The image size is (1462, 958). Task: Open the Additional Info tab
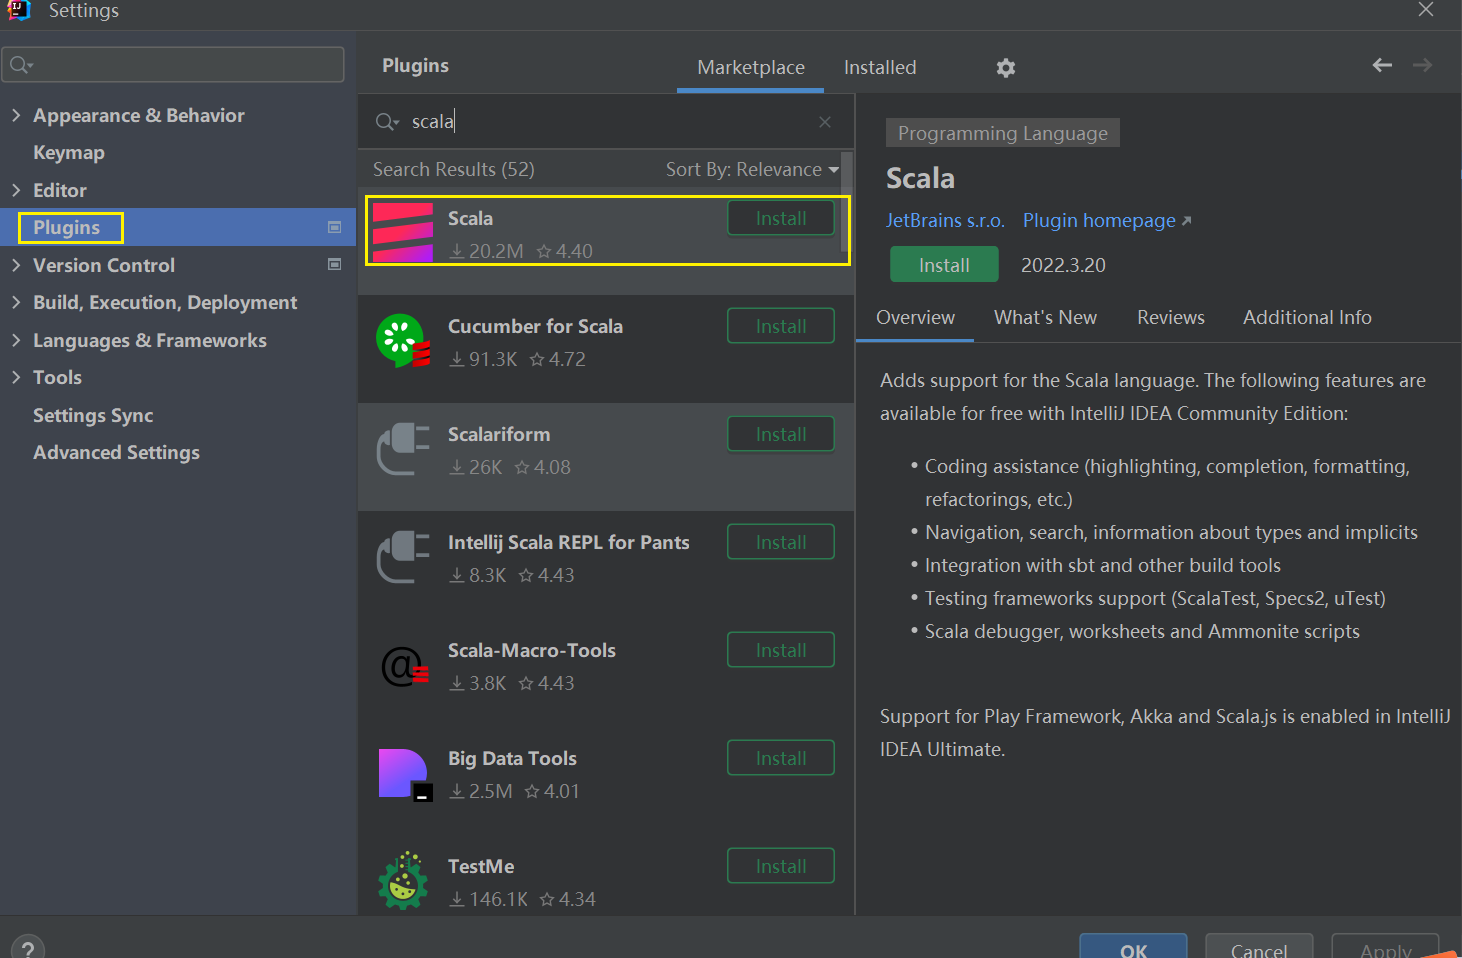1307,317
